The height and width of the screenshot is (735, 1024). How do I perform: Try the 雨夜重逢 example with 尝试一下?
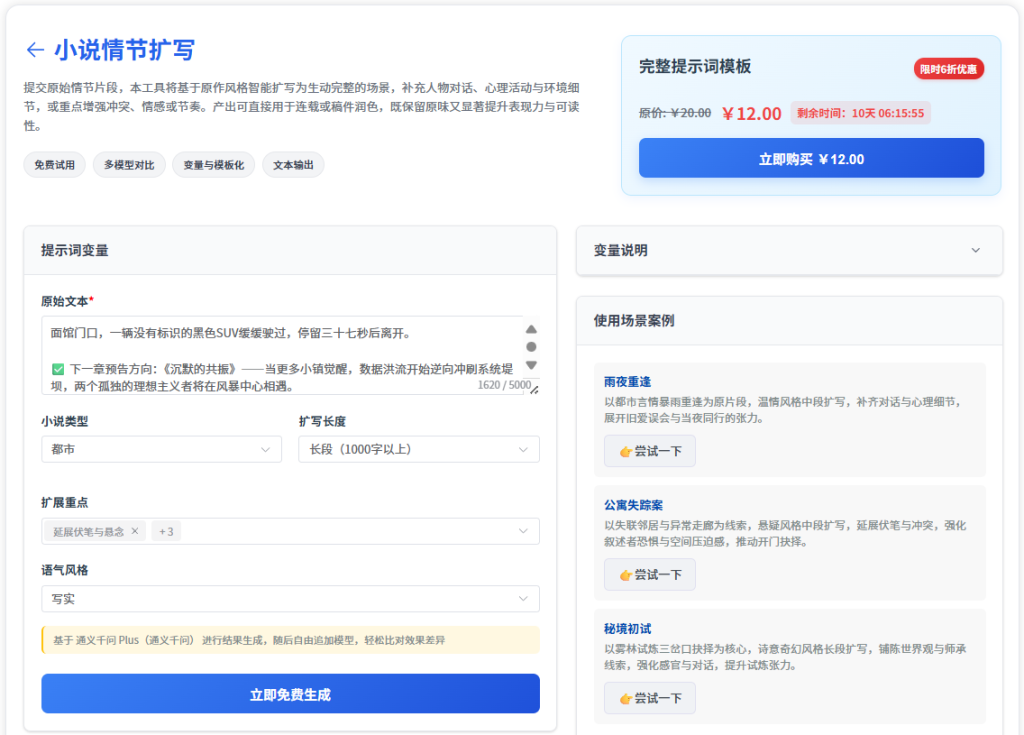[649, 451]
